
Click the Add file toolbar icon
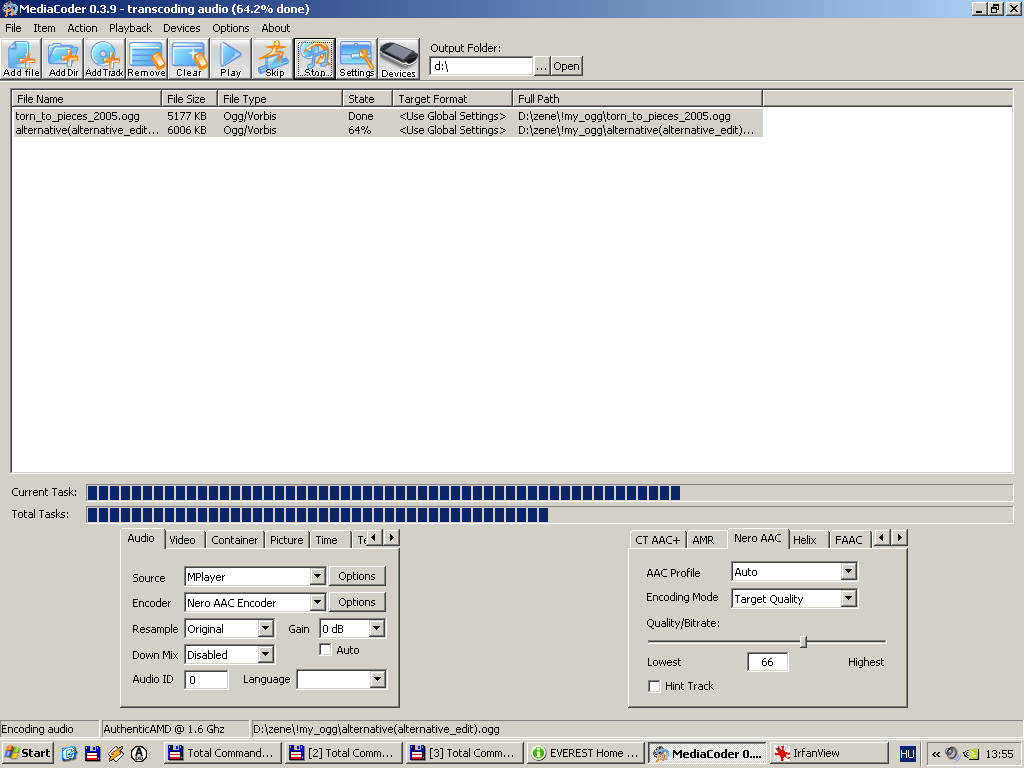(22, 59)
